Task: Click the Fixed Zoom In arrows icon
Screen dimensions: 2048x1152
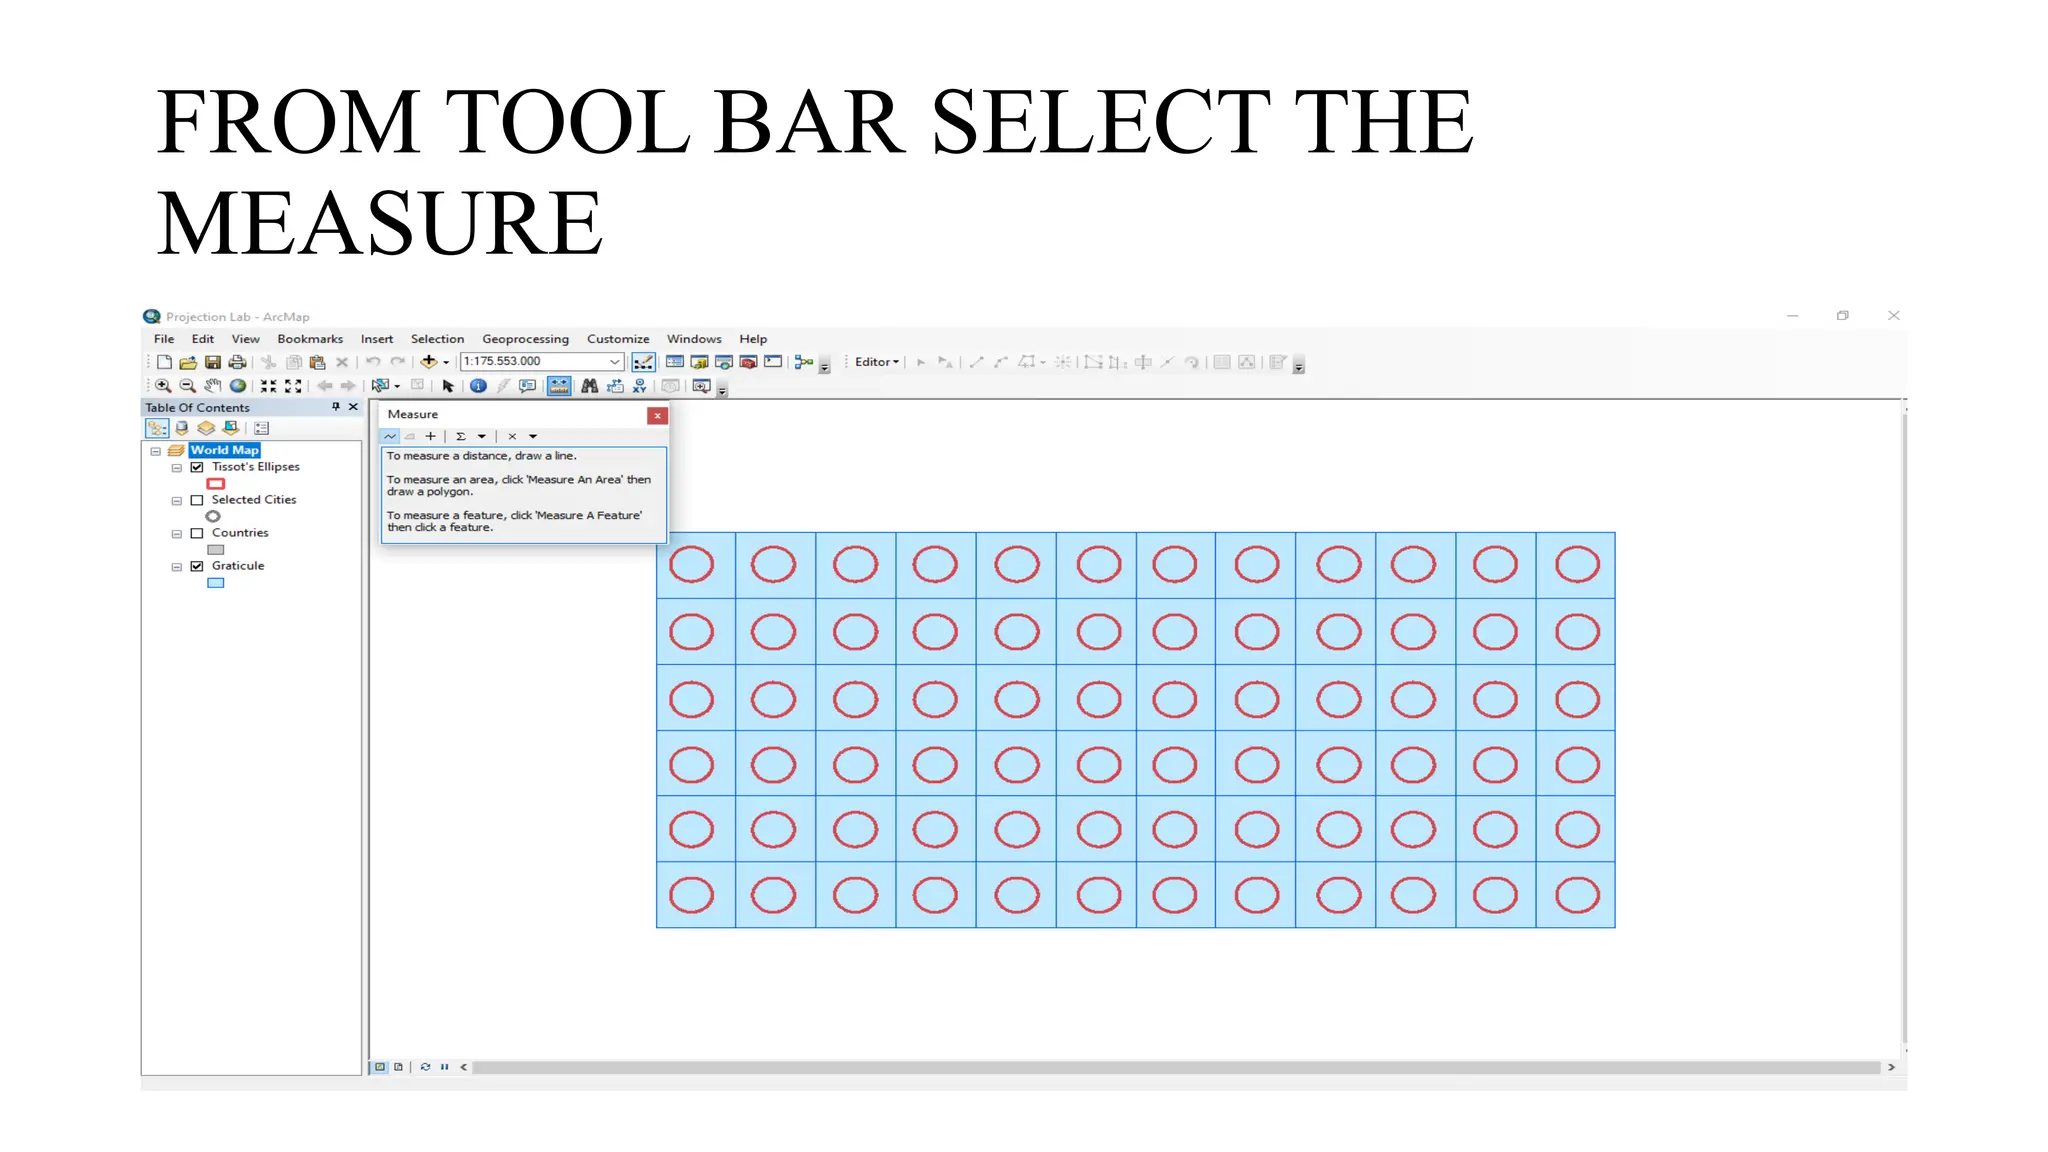Action: point(269,386)
